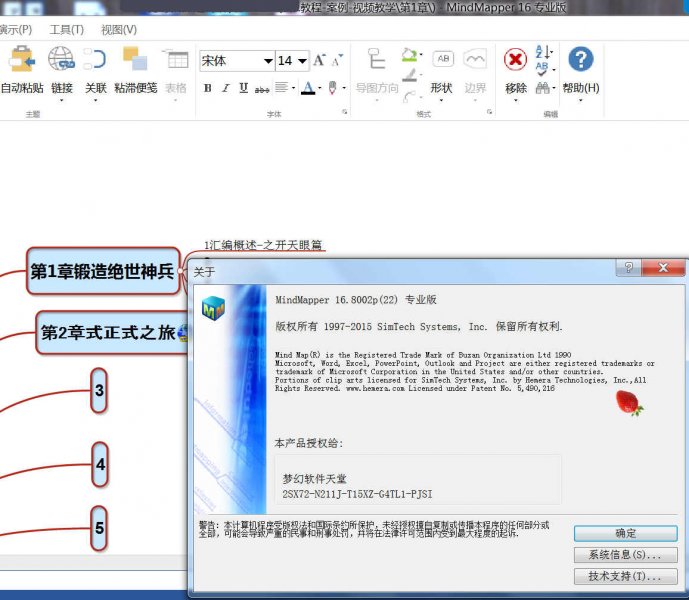This screenshot has width=689, height=600.
Task: Click the binoculars find icon
Action: [x=543, y=88]
